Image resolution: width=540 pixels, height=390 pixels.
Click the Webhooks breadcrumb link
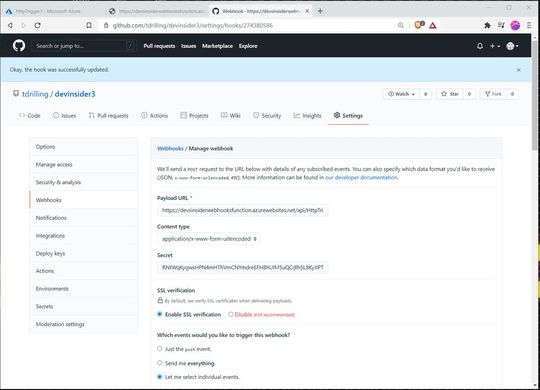[x=170, y=148]
